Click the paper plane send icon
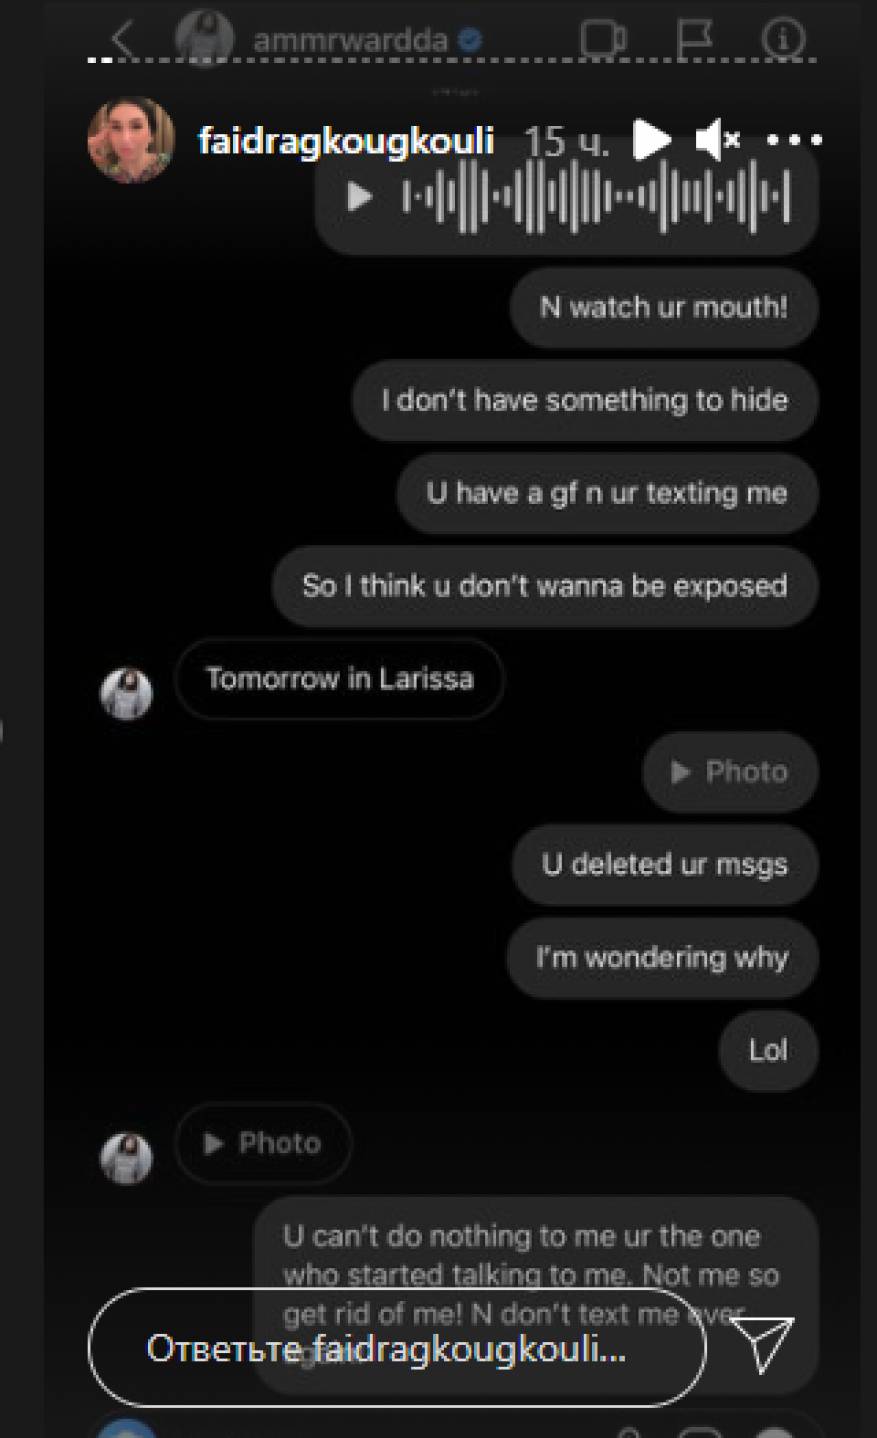Image resolution: width=877 pixels, height=1438 pixels. tap(762, 1344)
